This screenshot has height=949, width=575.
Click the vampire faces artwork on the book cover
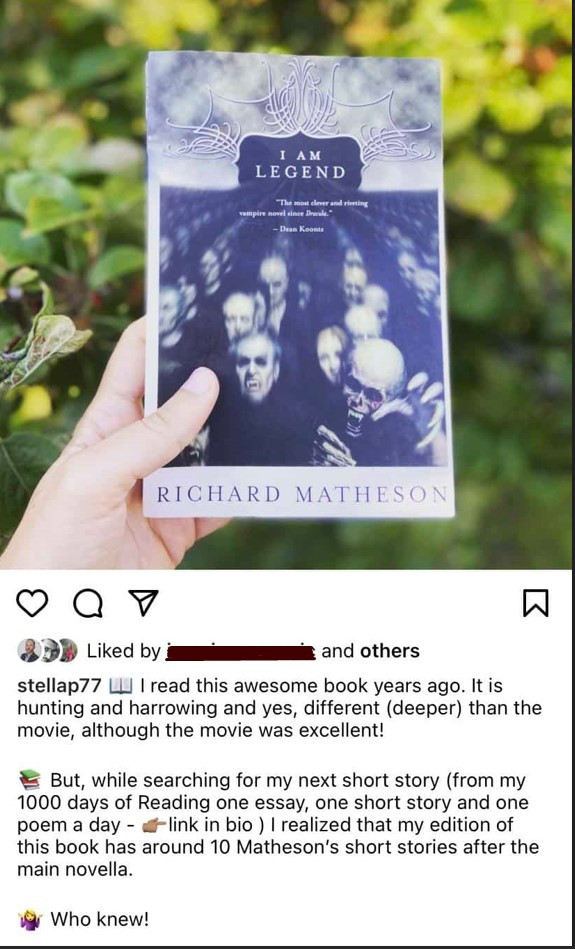tap(301, 351)
